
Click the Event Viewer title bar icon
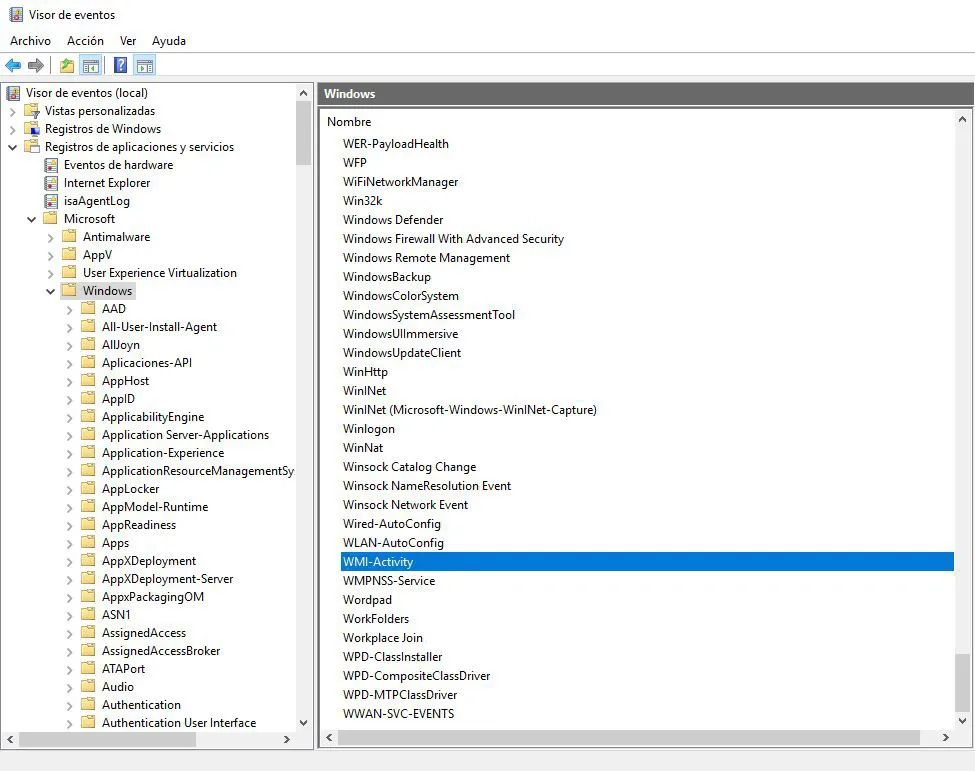point(16,14)
